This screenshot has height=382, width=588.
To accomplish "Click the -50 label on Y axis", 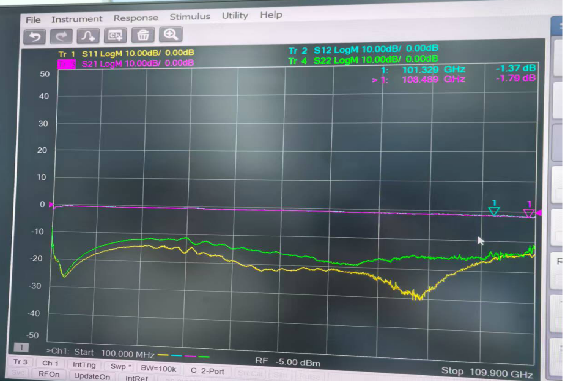I will [x=32, y=335].
